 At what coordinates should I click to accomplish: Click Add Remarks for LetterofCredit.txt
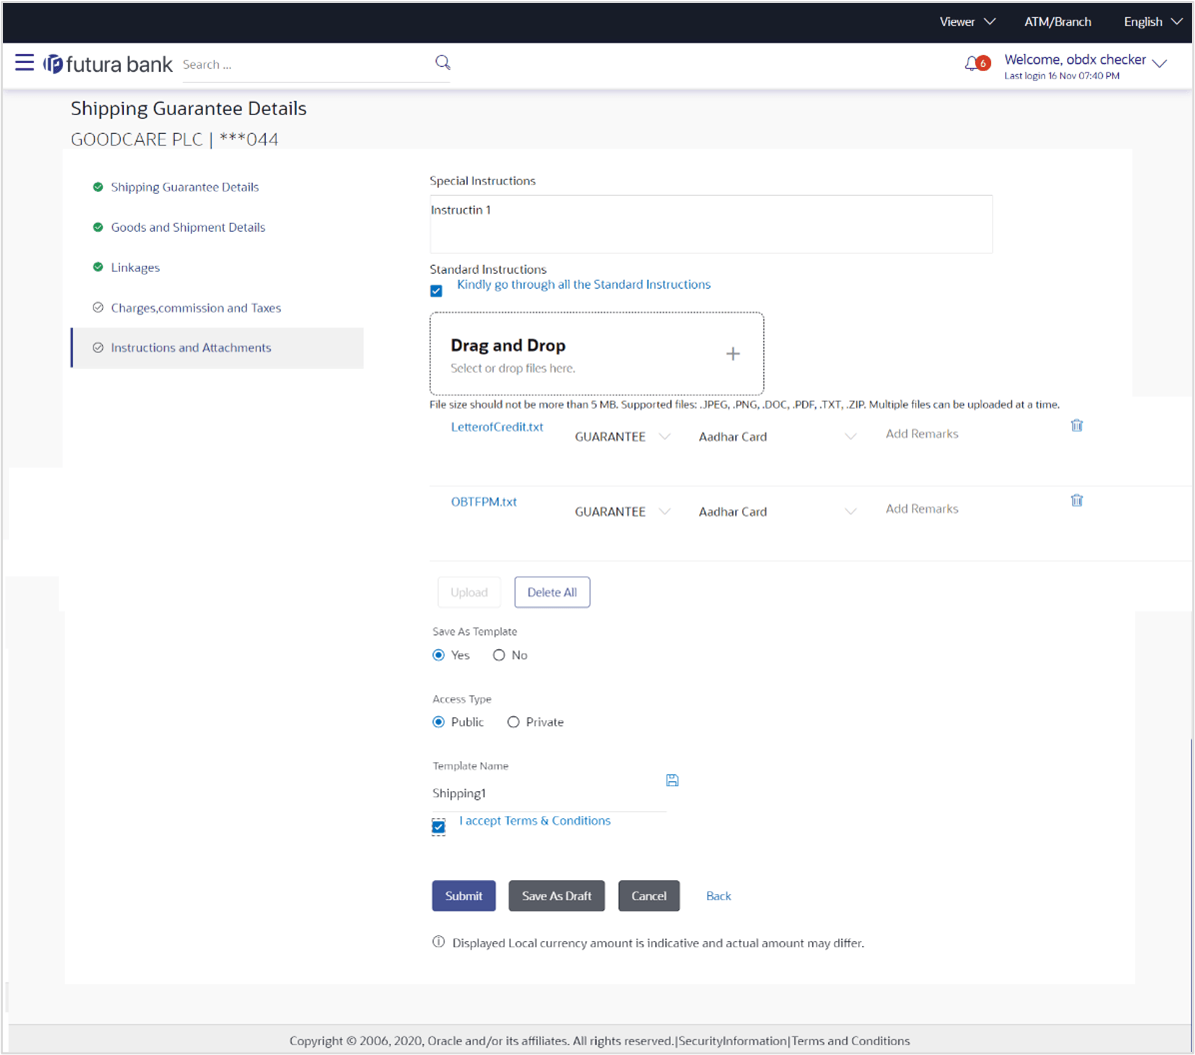(922, 434)
